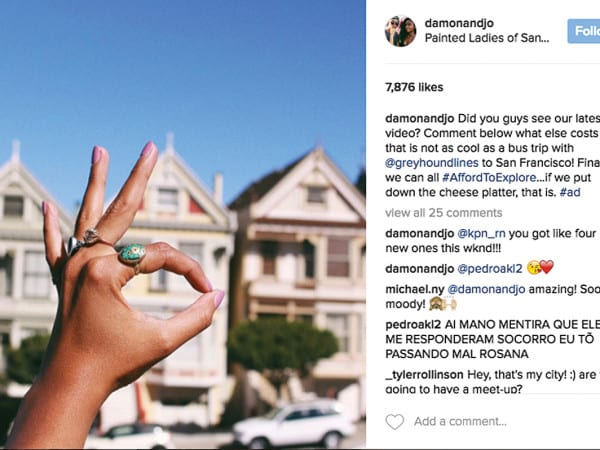Open damonandjo username in post header
The height and width of the screenshot is (450, 600).
pos(459,23)
